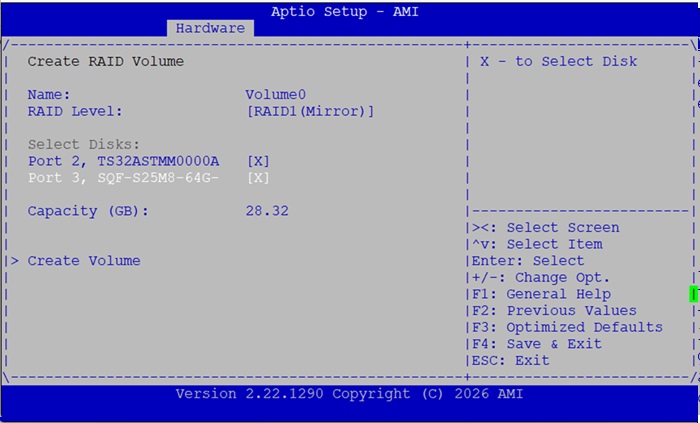This screenshot has height=423, width=700.
Task: Click the Name: label
Action: point(49,95)
